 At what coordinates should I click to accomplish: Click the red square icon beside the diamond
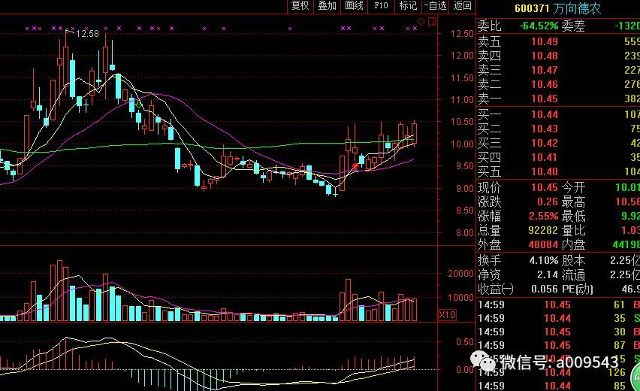[432, 21]
